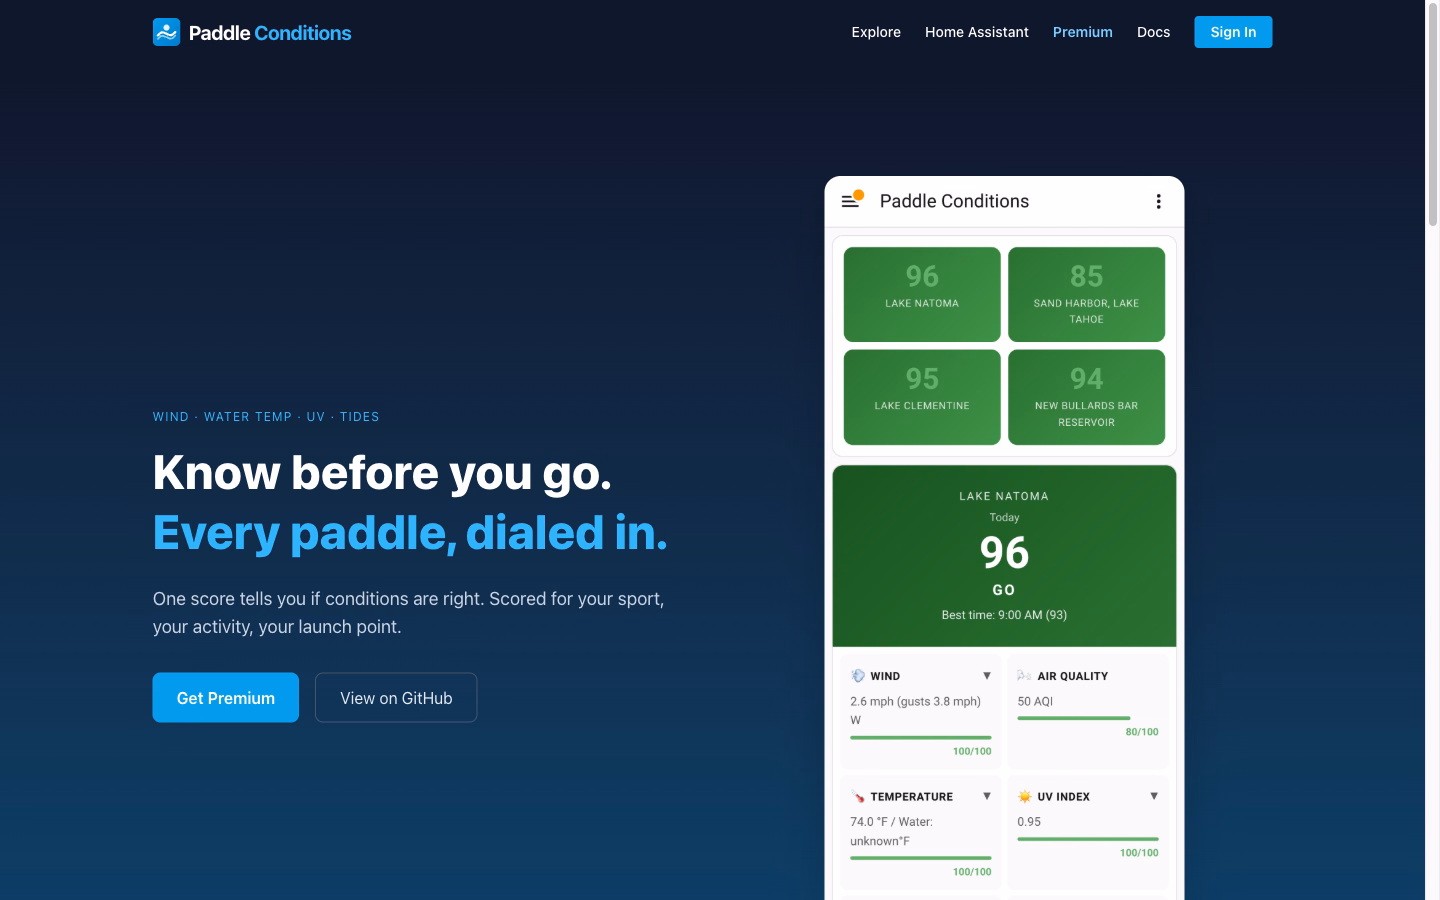The image size is (1440, 900).
Task: Click View on GitHub button
Action: point(396,697)
